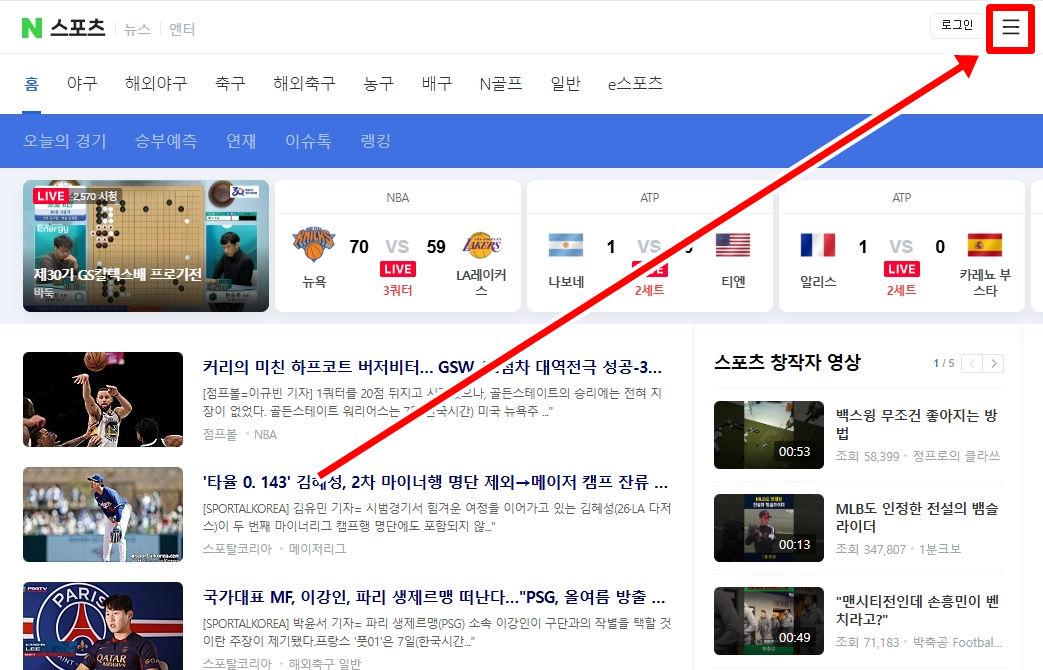
Task: Click the 점프볼 source label
Action: 220,434
